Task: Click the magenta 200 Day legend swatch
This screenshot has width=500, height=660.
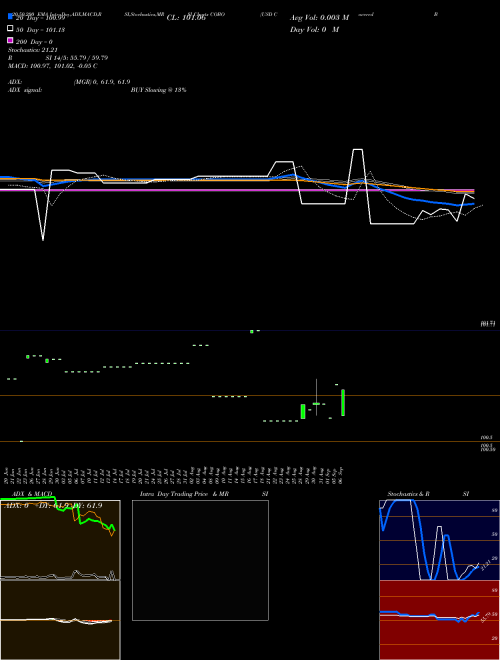Action: [10, 40]
